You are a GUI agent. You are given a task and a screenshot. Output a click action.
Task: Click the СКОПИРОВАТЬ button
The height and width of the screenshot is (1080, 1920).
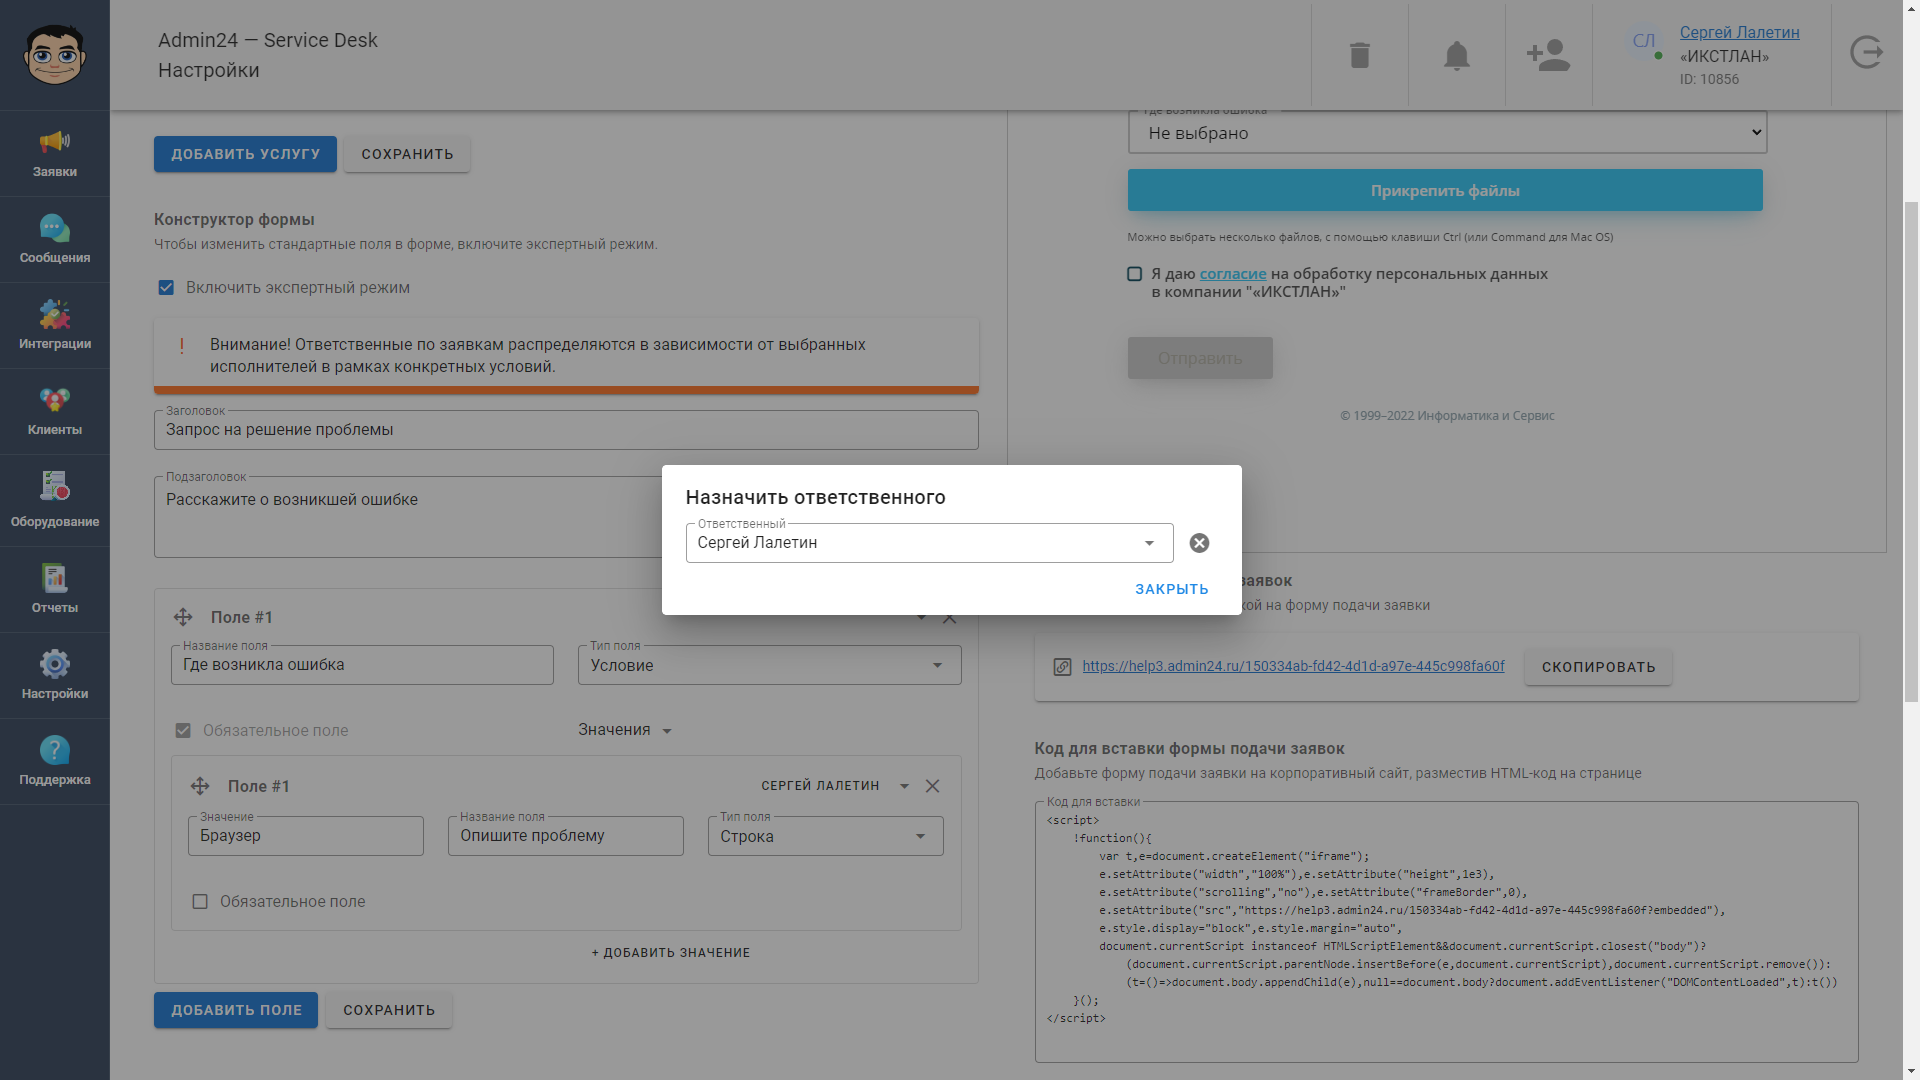point(1597,667)
